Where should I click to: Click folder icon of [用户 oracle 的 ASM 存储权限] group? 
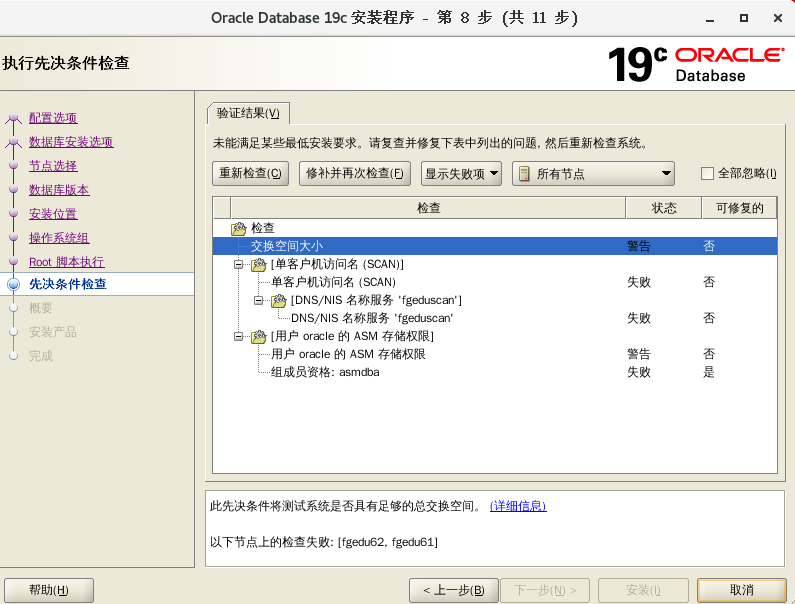pos(259,337)
